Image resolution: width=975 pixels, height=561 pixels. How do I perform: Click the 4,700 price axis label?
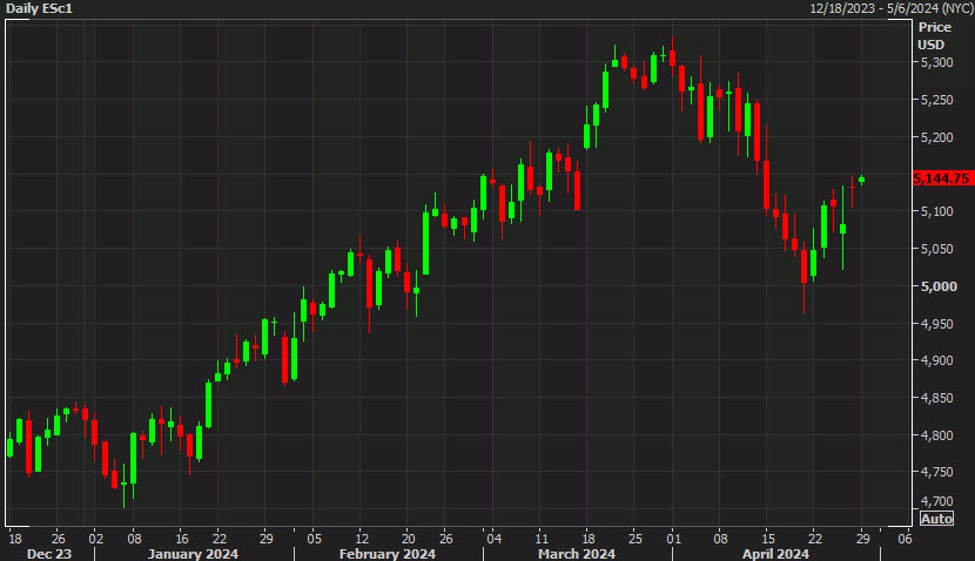(936, 501)
